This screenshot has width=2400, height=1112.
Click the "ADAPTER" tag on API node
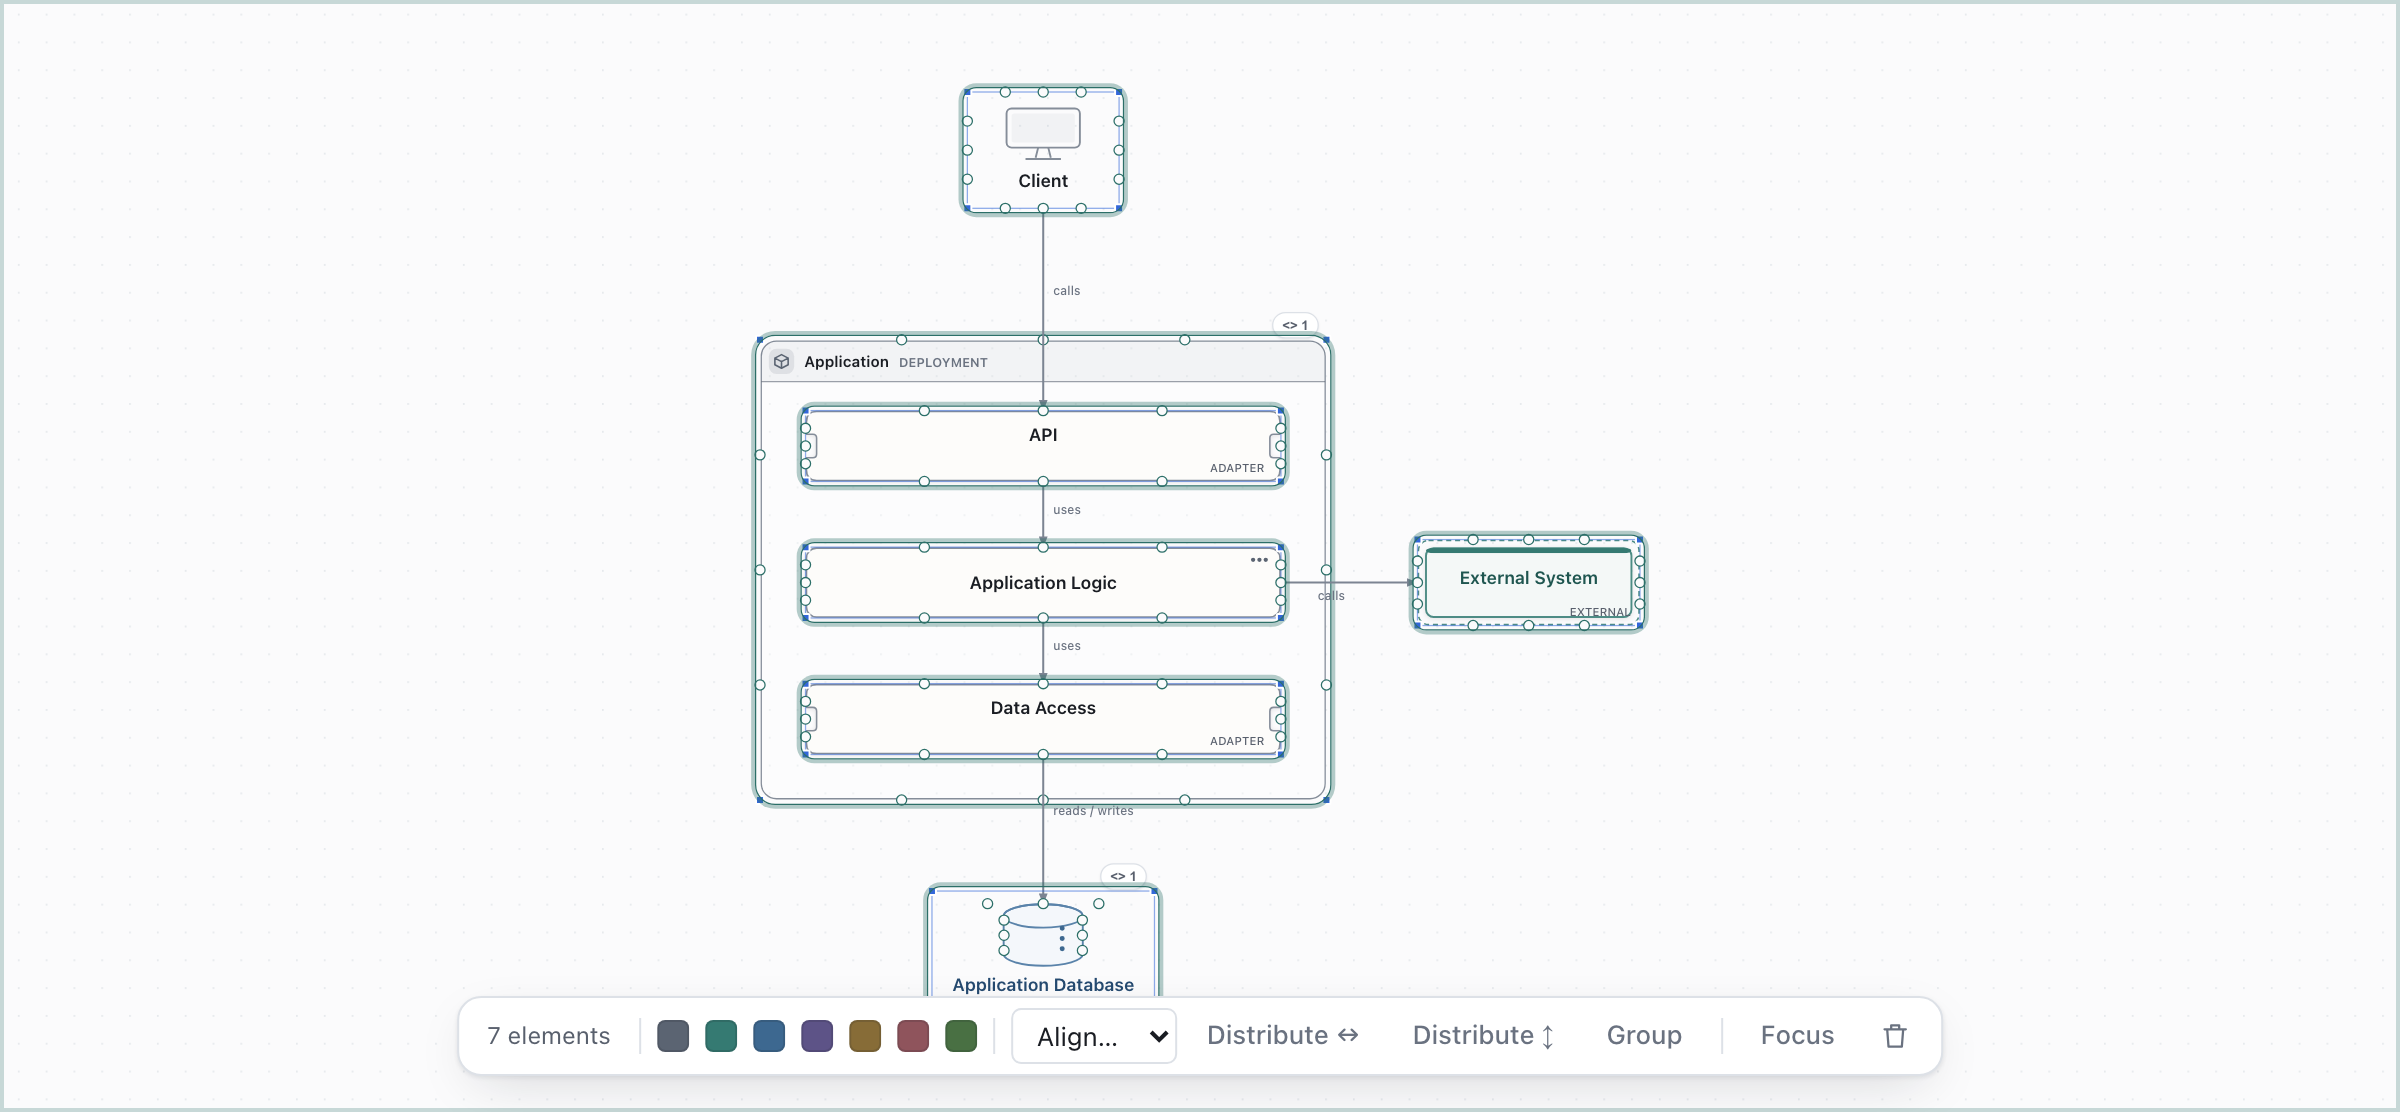(1237, 468)
